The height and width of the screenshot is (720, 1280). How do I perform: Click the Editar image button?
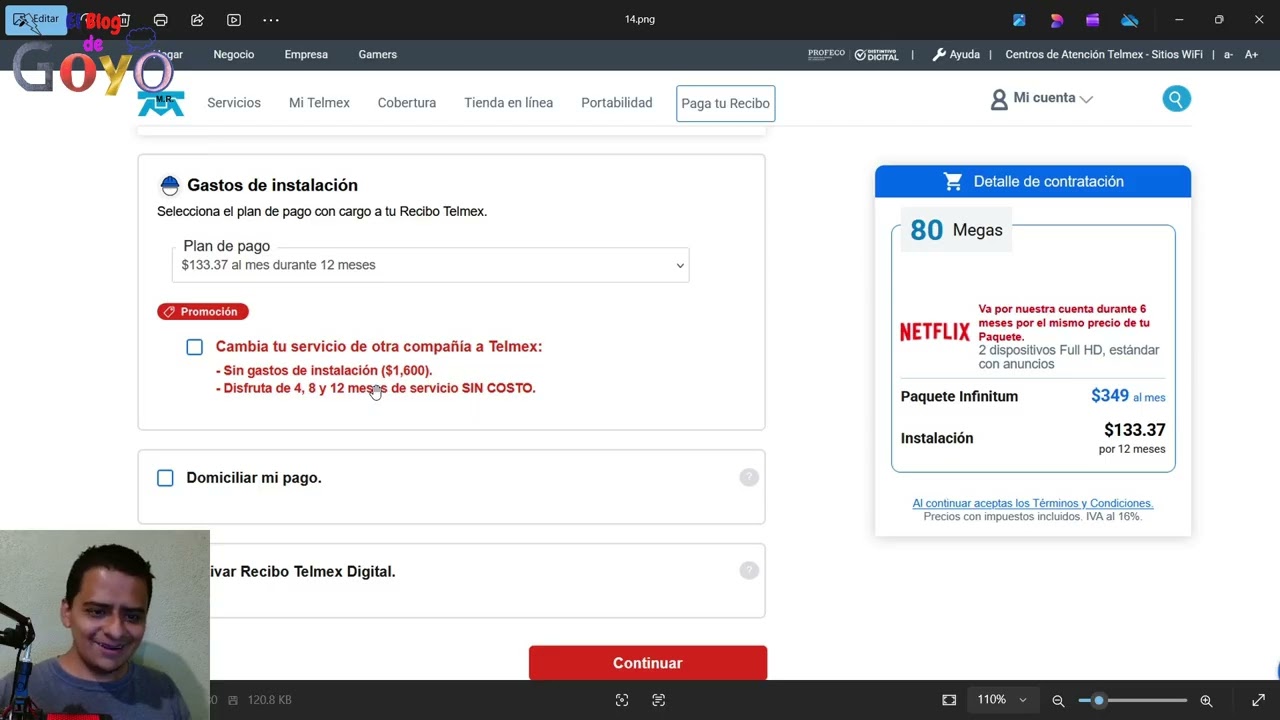pyautogui.click(x=36, y=19)
